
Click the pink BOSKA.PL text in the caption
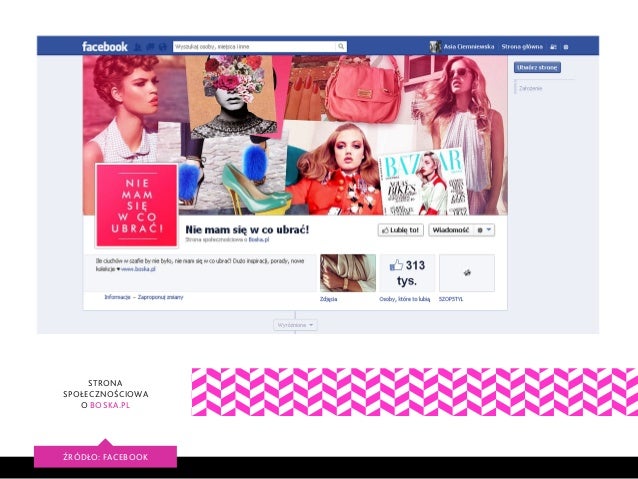[110, 405]
